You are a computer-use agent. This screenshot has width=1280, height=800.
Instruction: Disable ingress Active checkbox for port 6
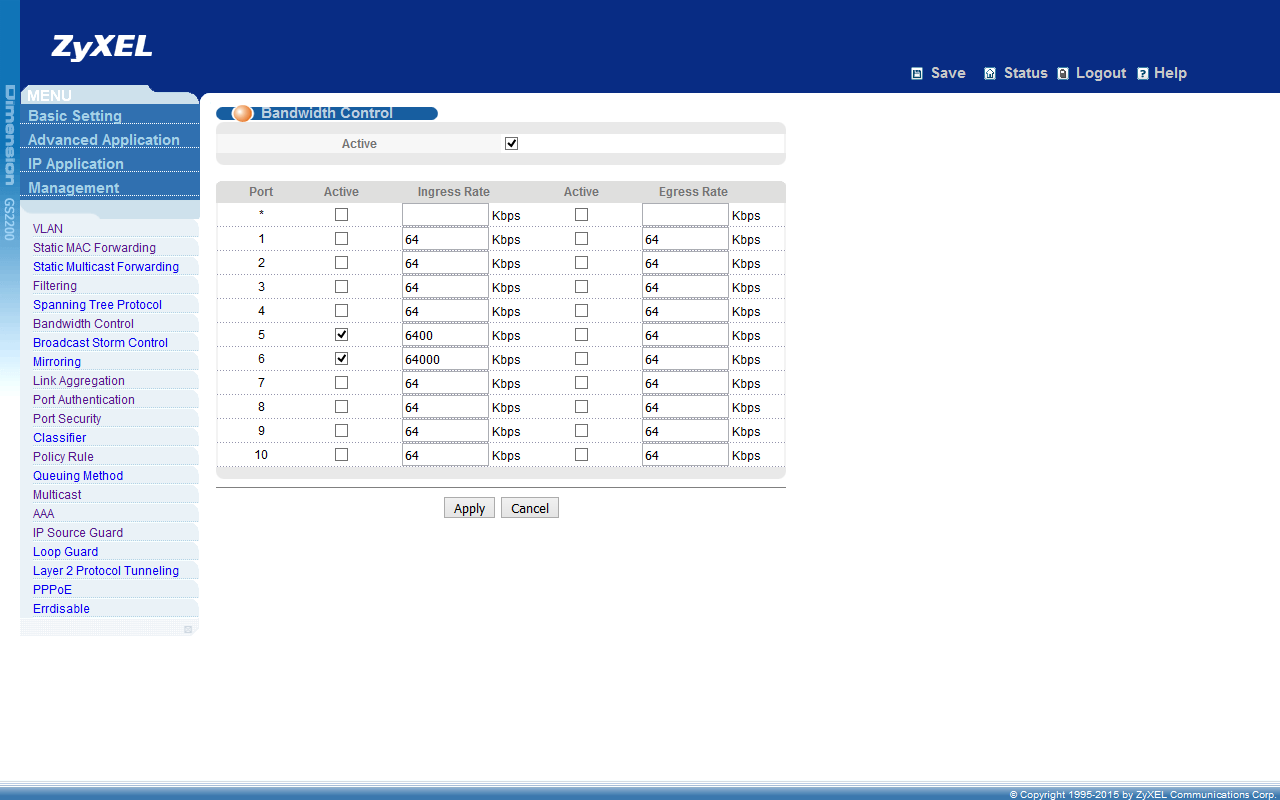click(341, 359)
